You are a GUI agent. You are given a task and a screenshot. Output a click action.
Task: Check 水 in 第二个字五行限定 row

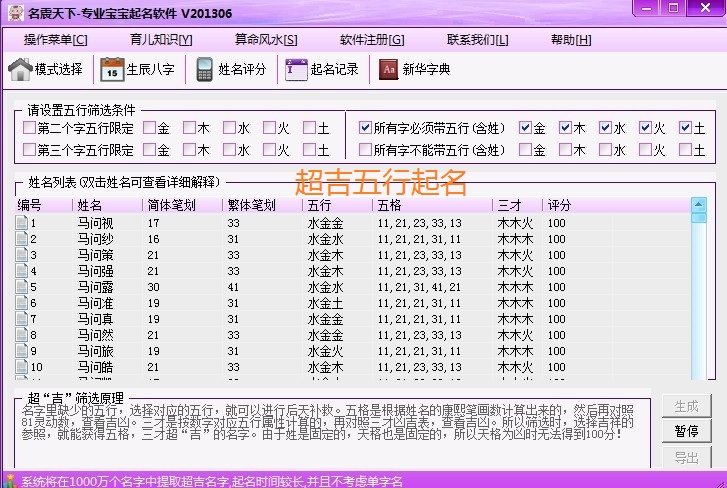click(229, 127)
